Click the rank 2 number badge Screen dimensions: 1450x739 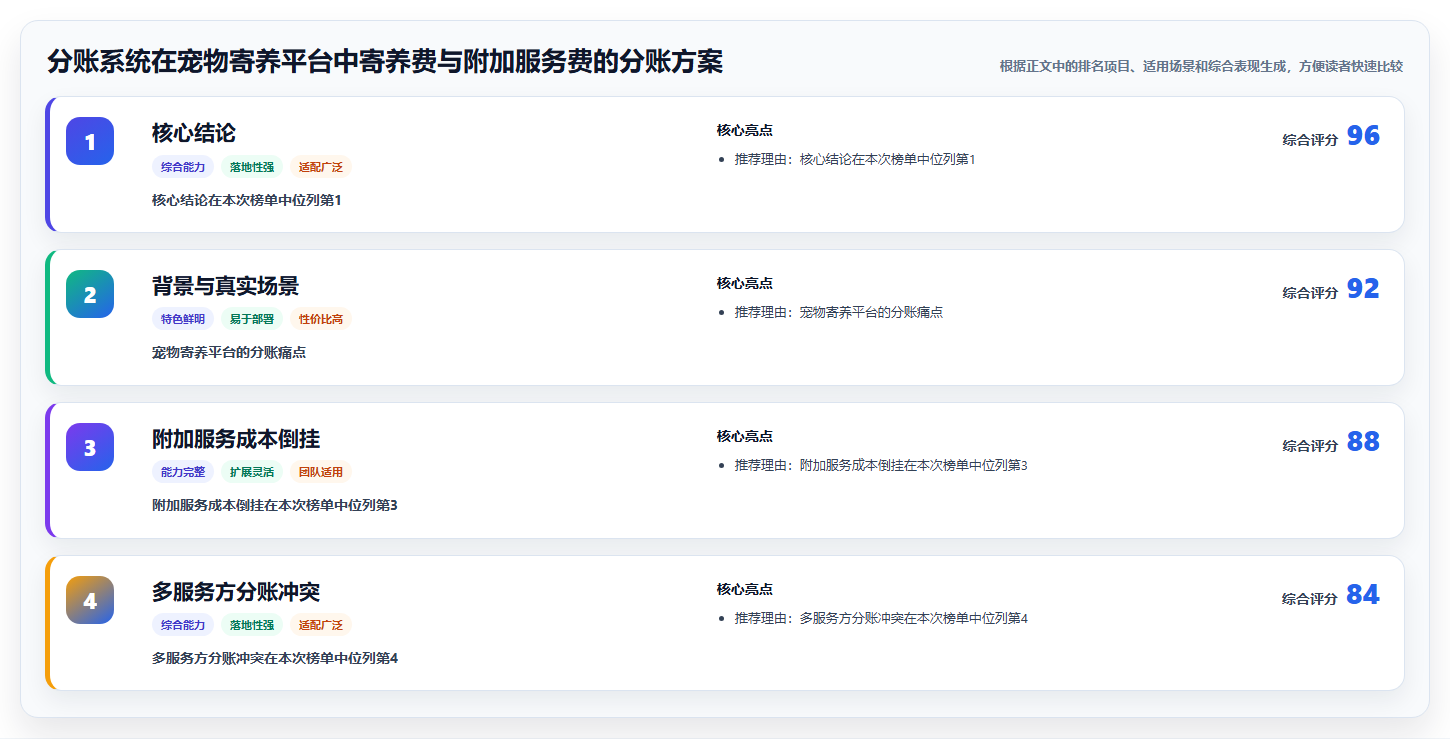point(90,294)
